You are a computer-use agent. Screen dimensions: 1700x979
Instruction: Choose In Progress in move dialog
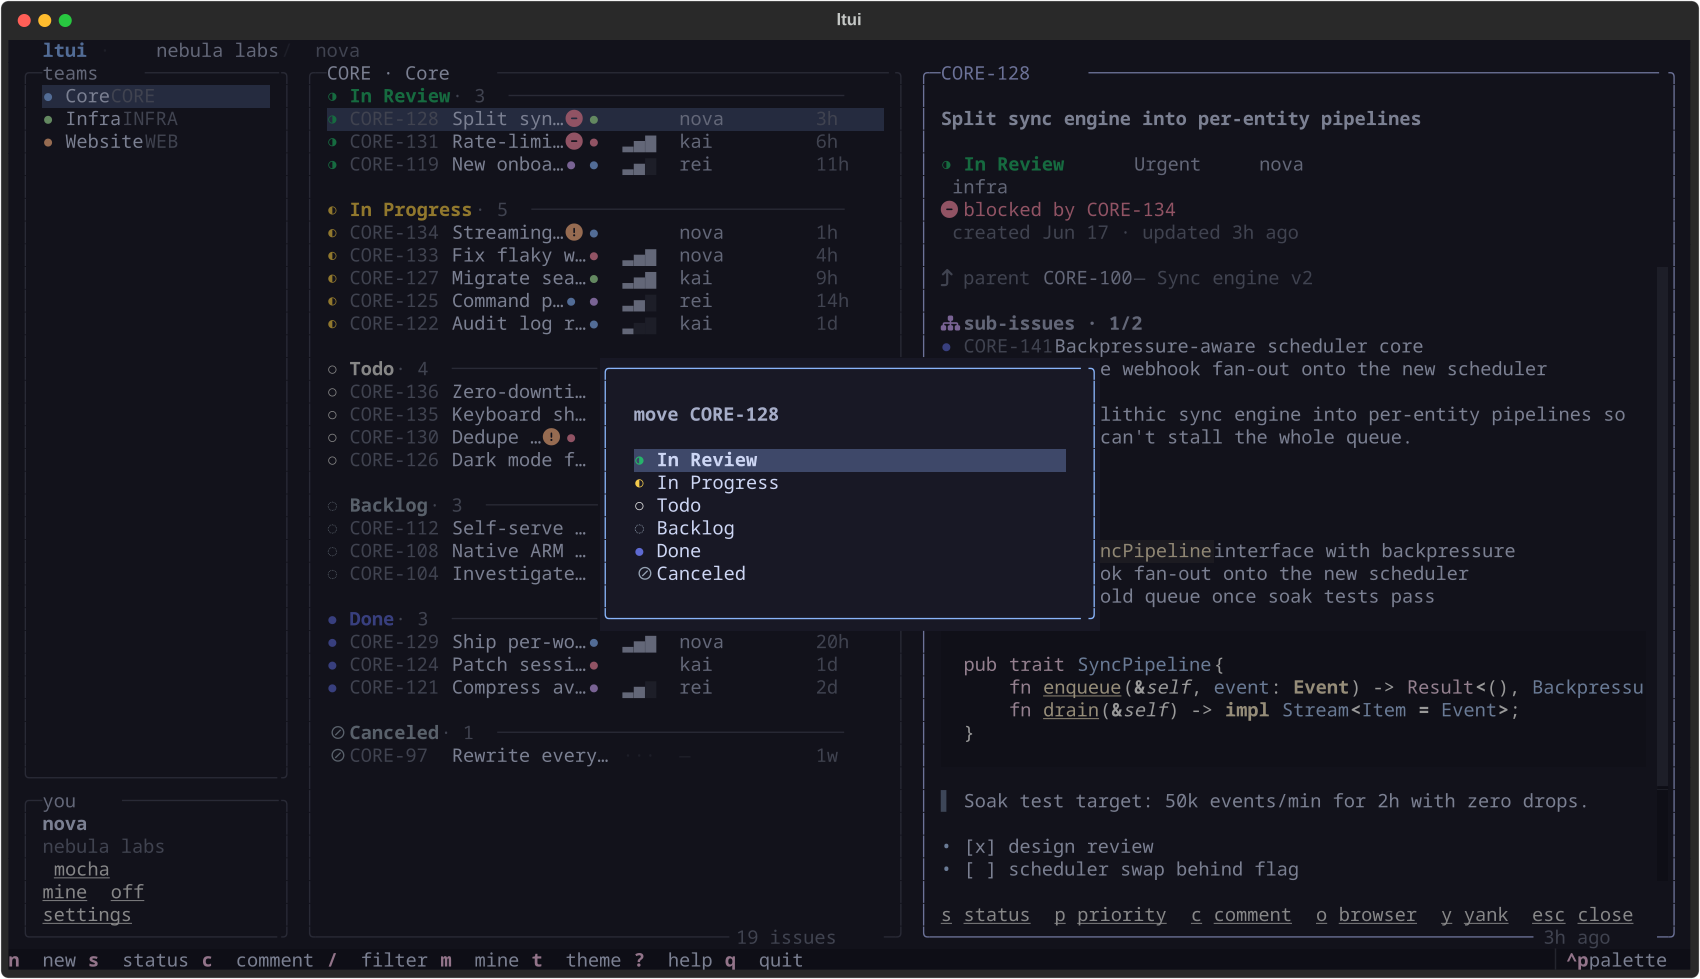coord(849,483)
